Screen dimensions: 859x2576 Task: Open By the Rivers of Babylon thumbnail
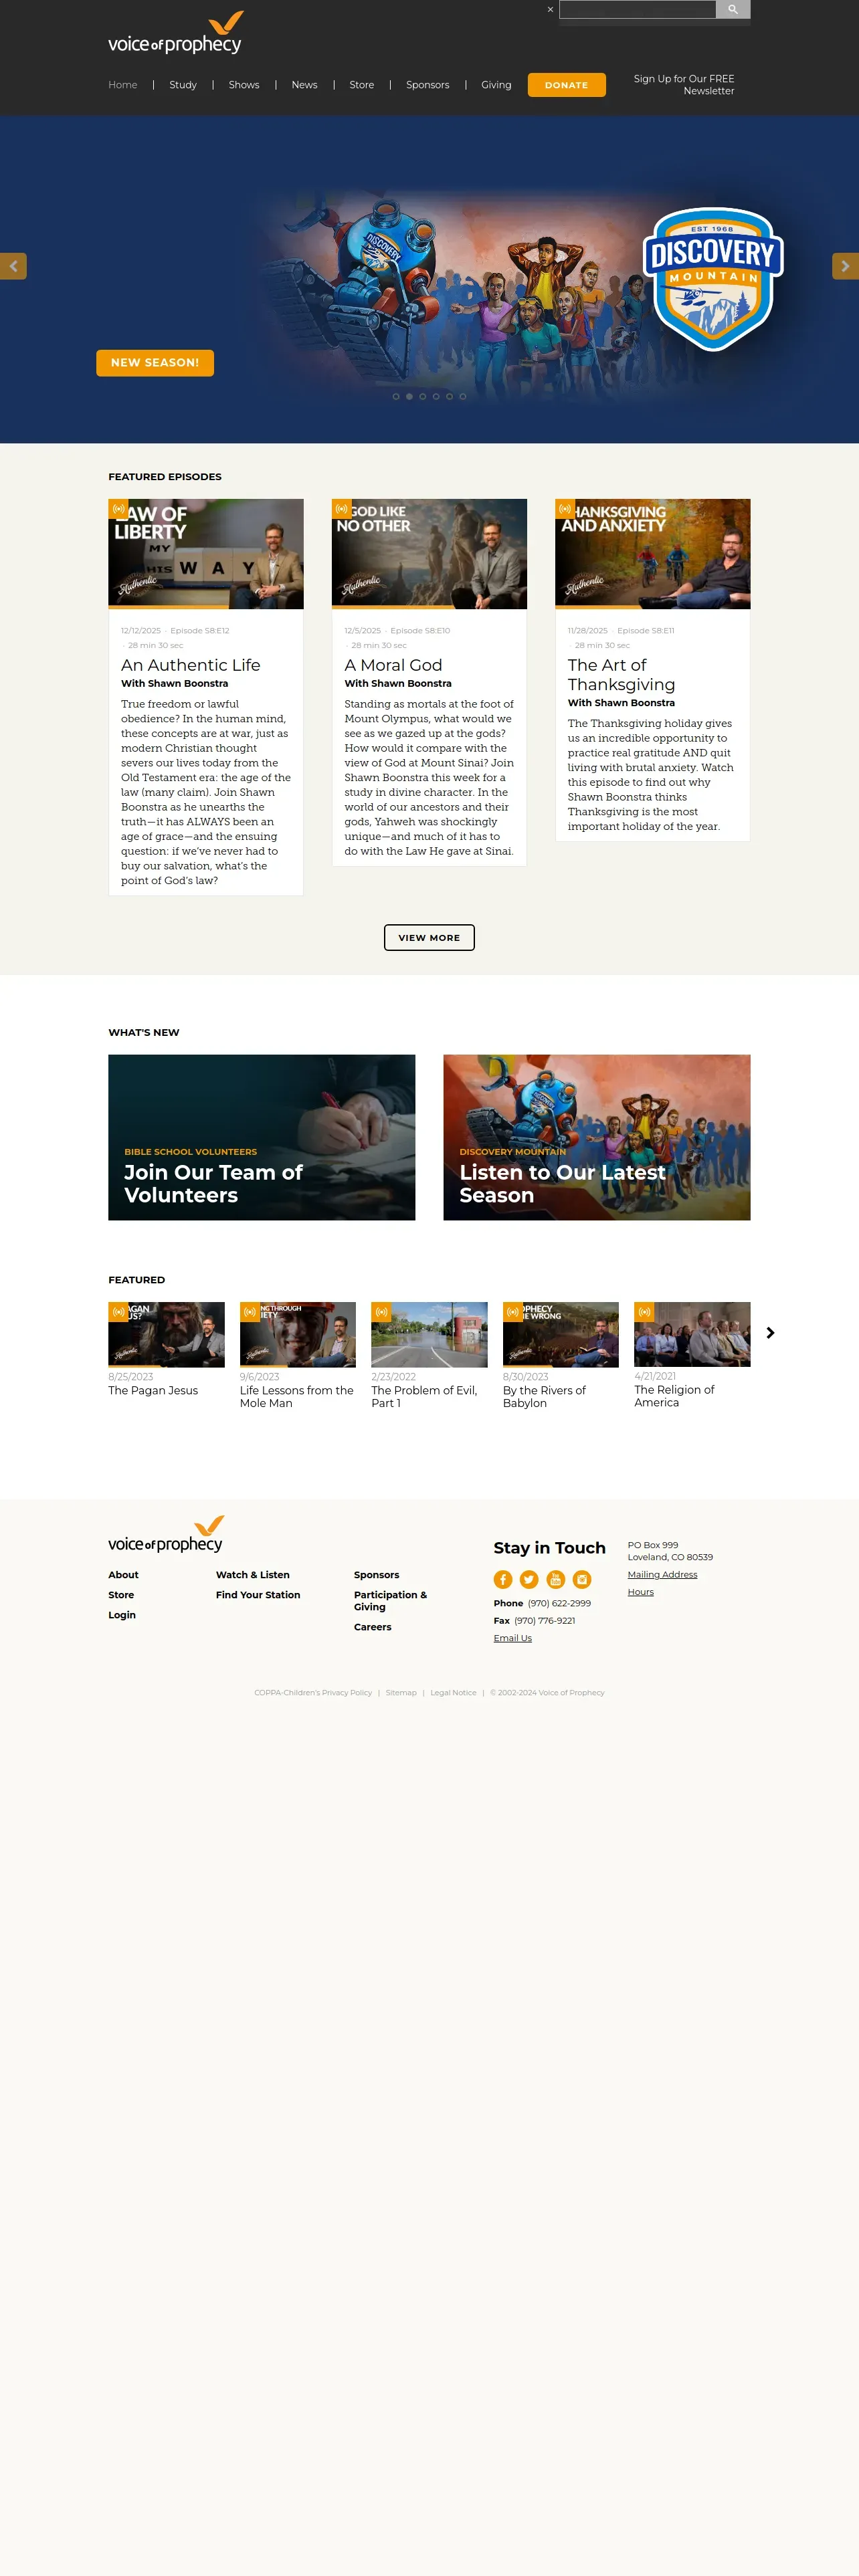pyautogui.click(x=561, y=1334)
